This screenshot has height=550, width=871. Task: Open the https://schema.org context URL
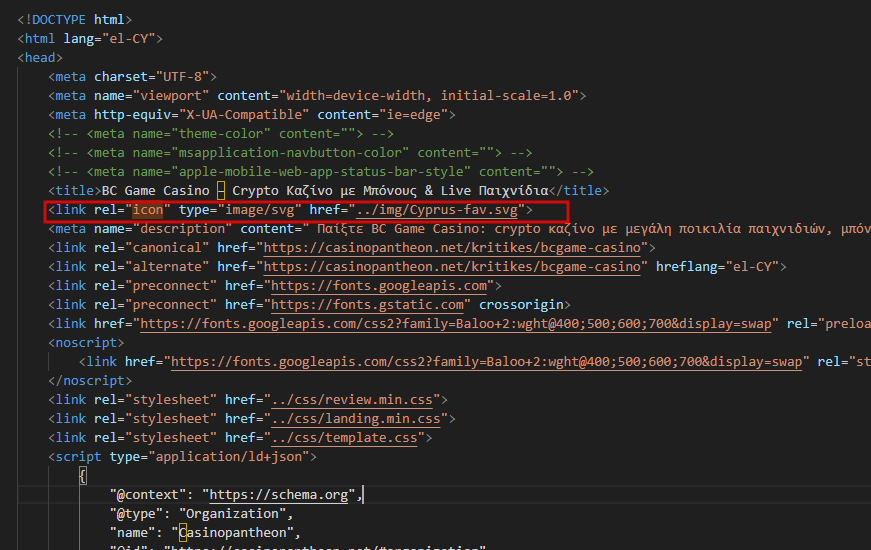279,495
